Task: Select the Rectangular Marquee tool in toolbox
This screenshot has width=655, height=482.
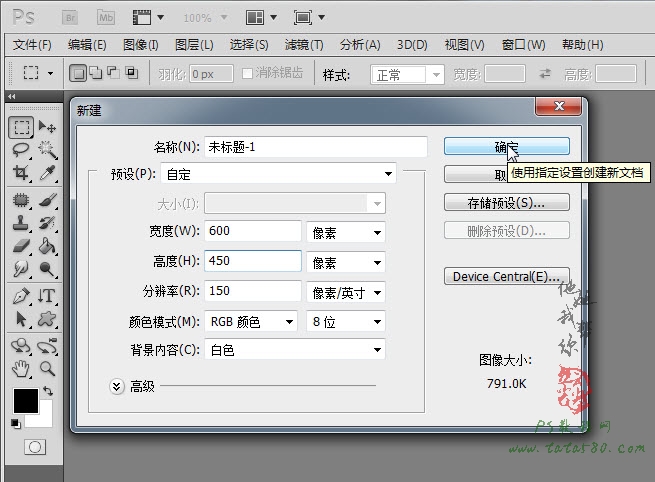Action: [x=21, y=127]
